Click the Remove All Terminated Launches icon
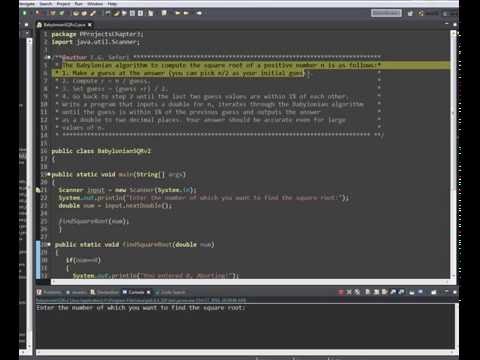The image size is (480, 360). click(x=357, y=292)
